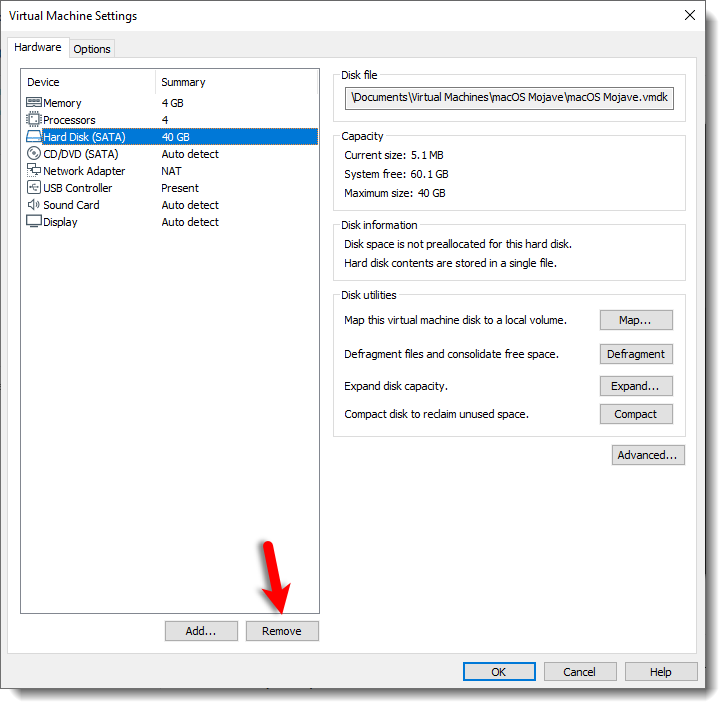Click the CD/DVD (SATA) disc icon
Screen dimensions: 728x711
[x=34, y=154]
